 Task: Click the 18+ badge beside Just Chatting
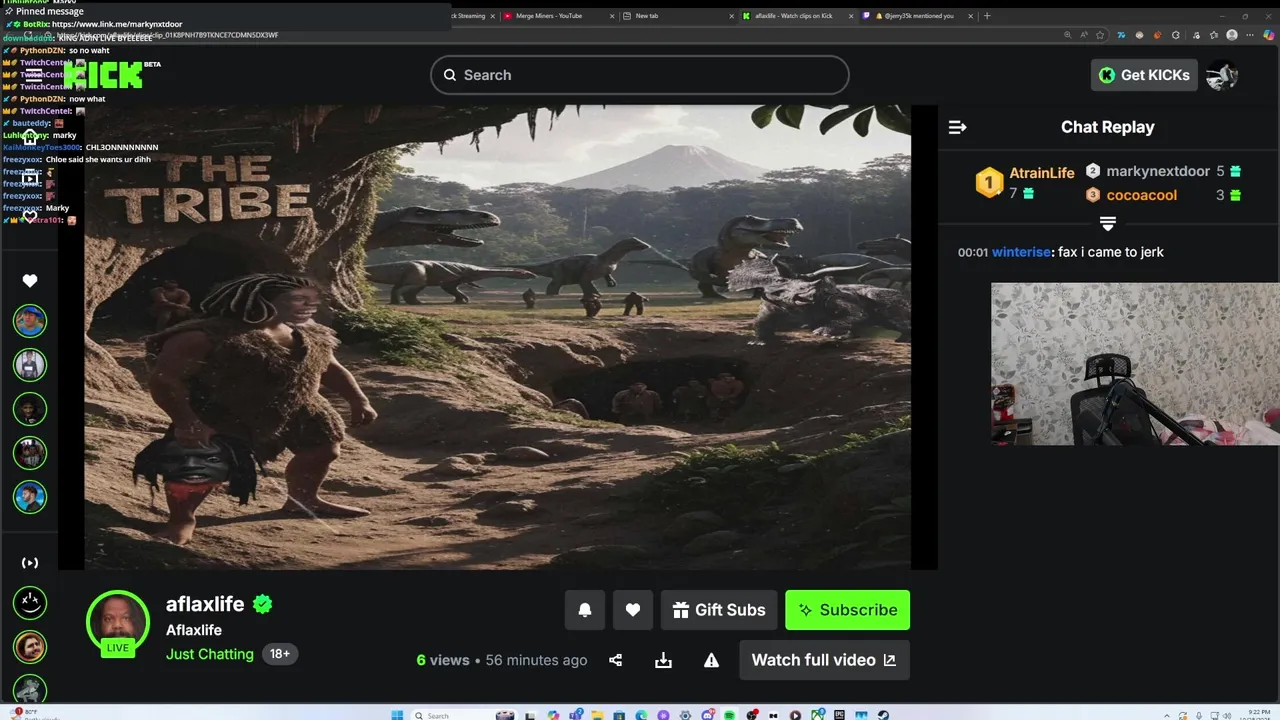click(x=280, y=654)
